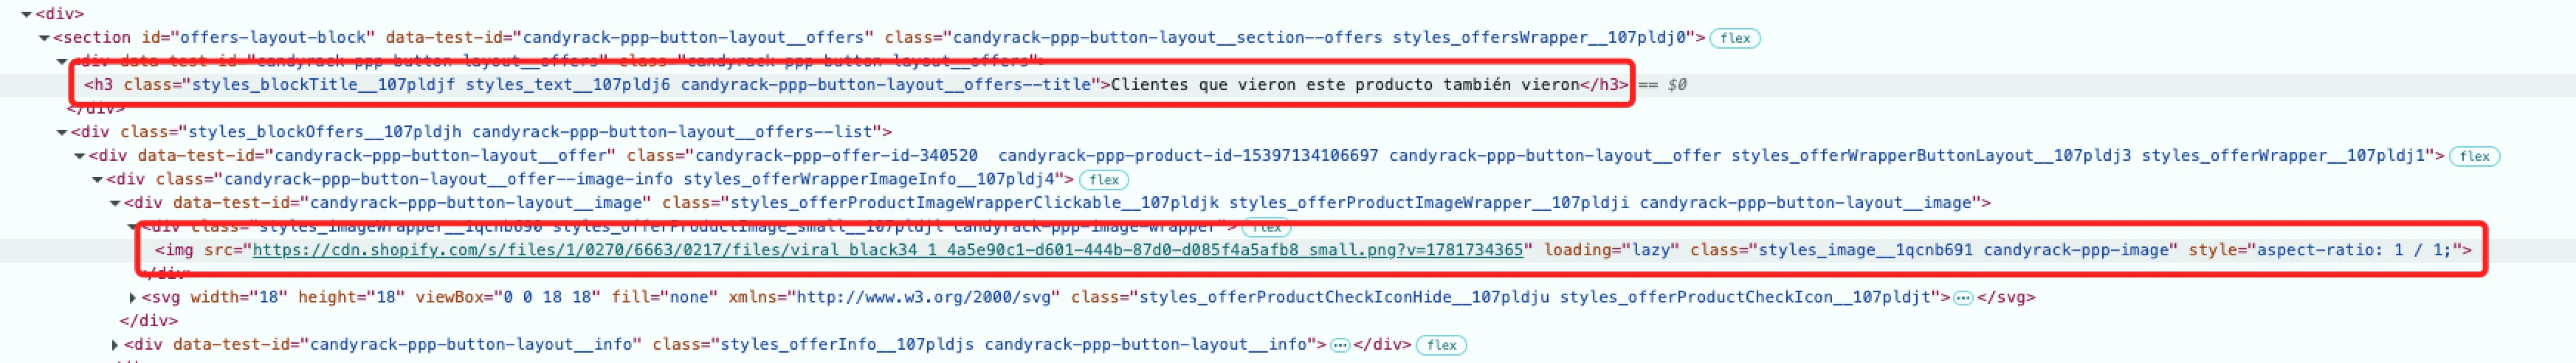Expand the svg node arrow
The image size is (2576, 363).
tap(133, 298)
